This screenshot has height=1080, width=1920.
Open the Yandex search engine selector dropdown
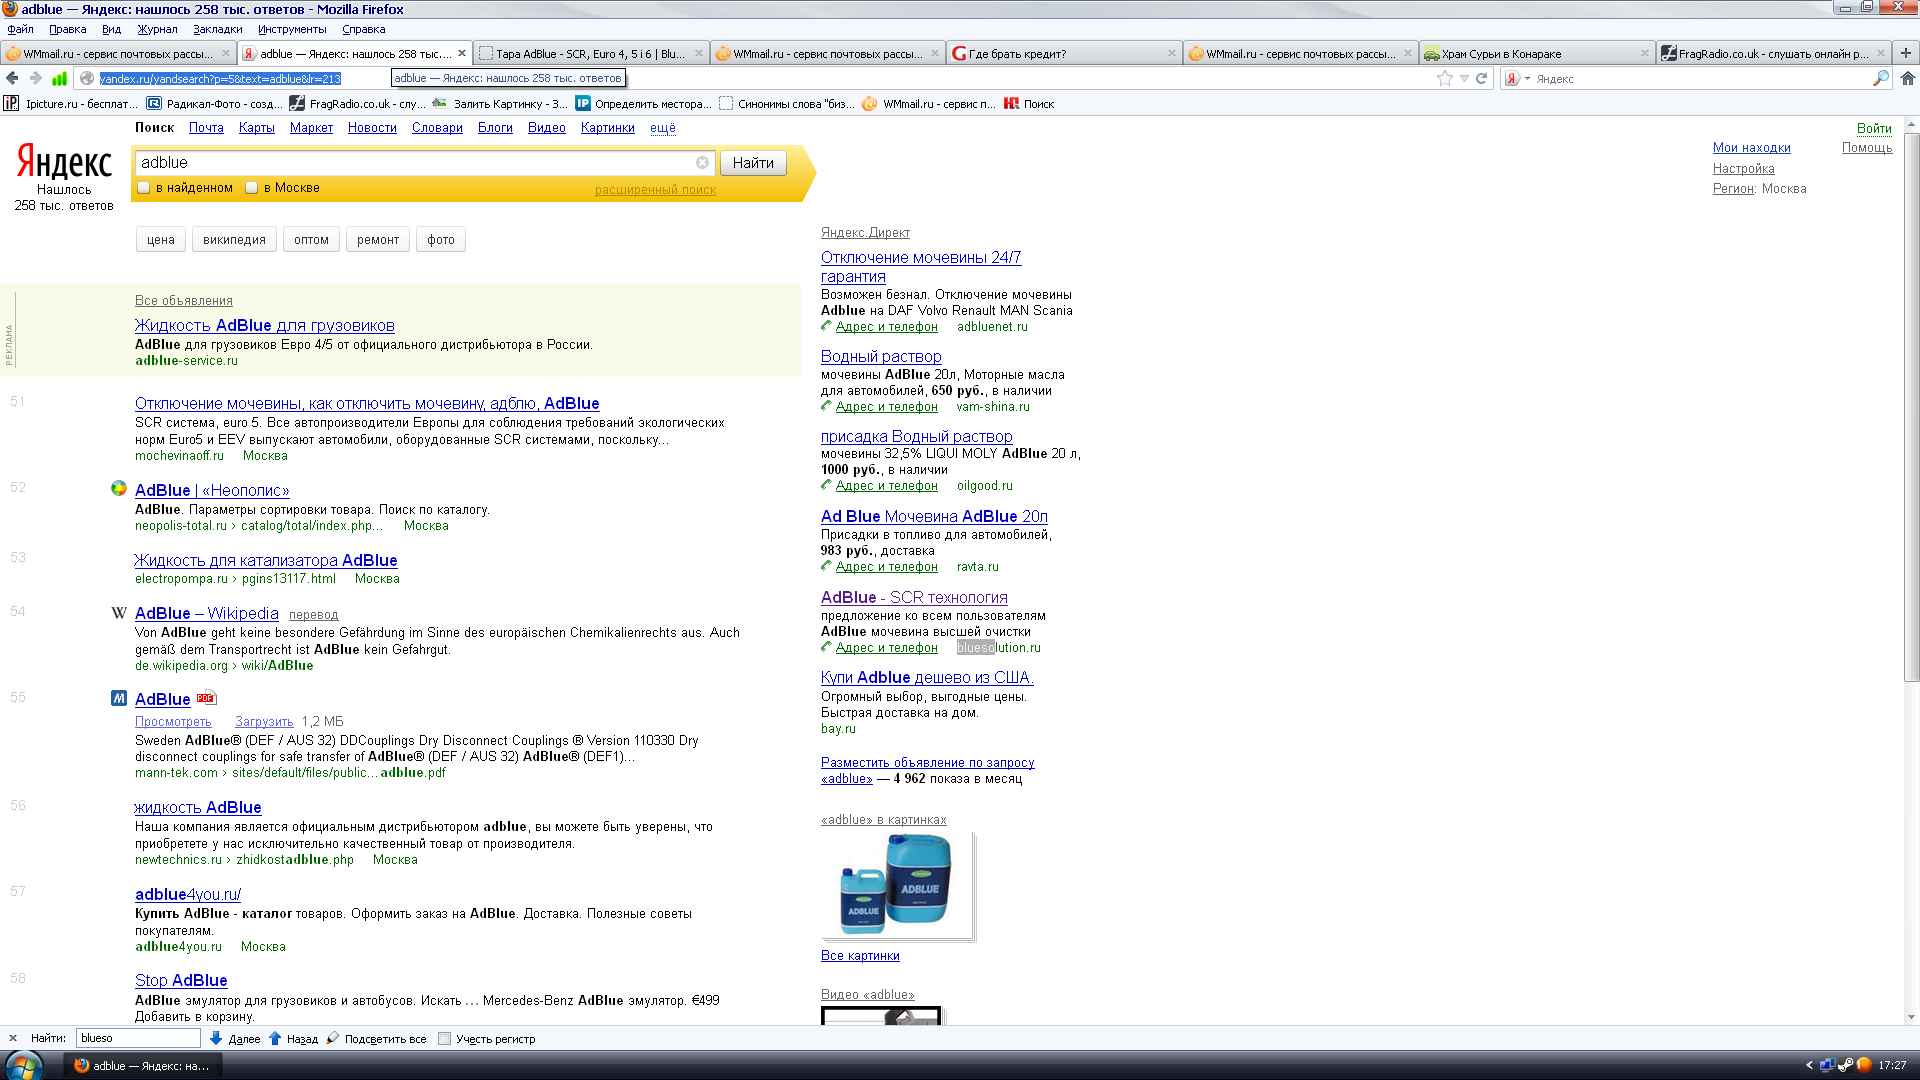click(x=1517, y=78)
